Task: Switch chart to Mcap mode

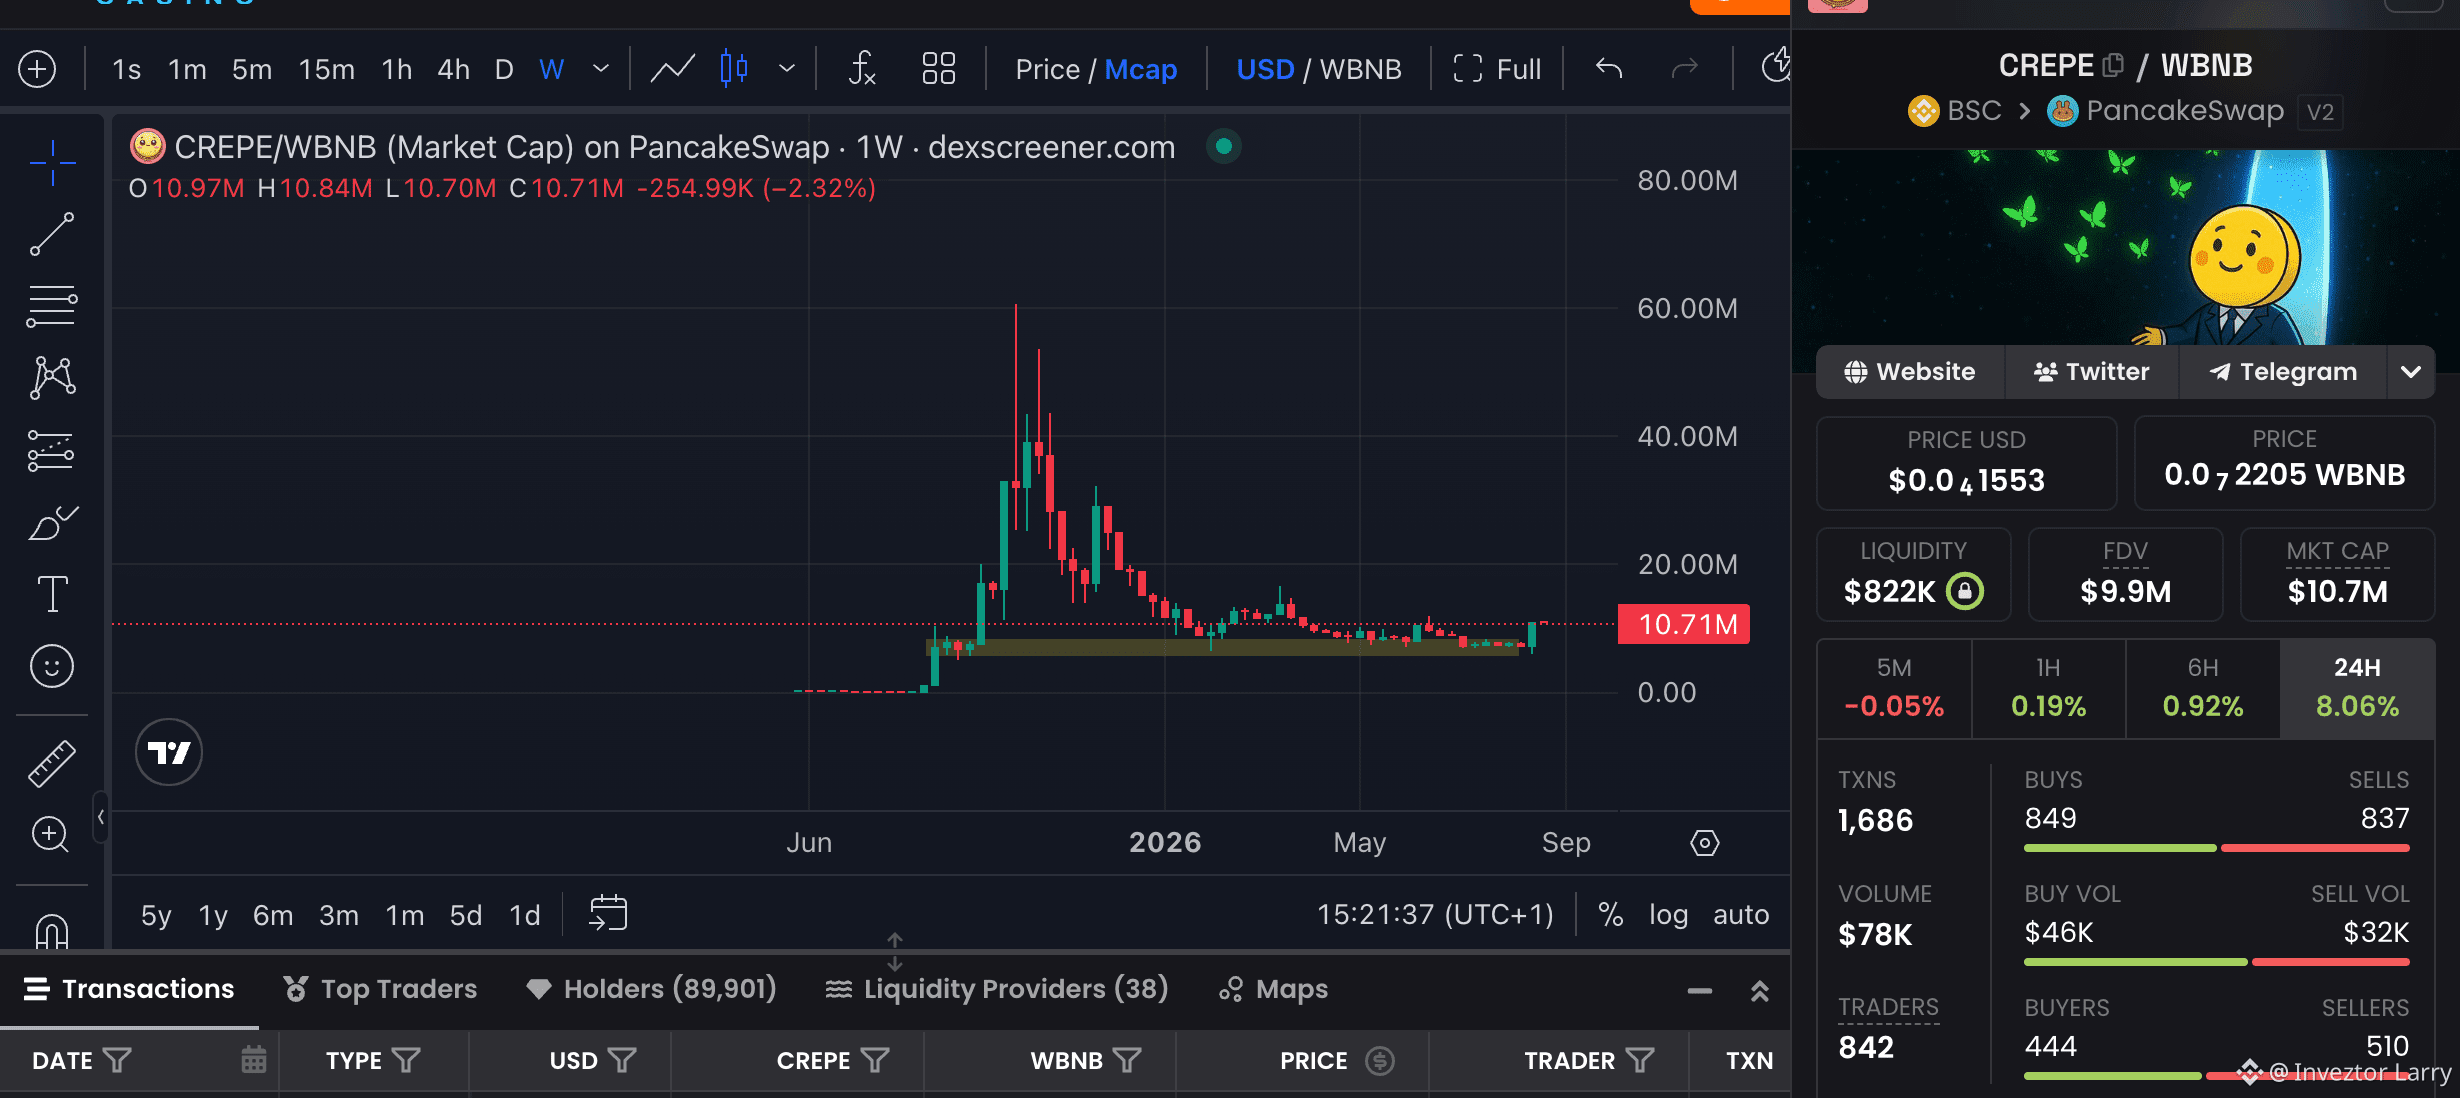Action: (1141, 69)
